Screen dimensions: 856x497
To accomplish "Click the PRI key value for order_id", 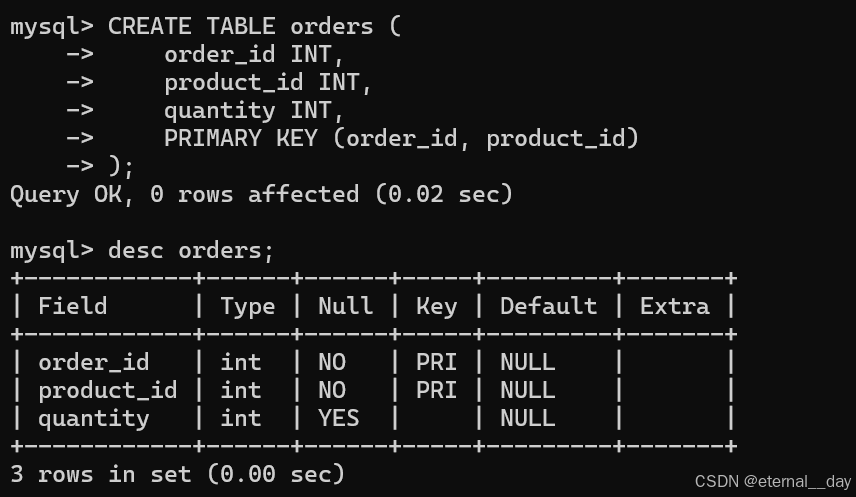I will pyautogui.click(x=436, y=363).
